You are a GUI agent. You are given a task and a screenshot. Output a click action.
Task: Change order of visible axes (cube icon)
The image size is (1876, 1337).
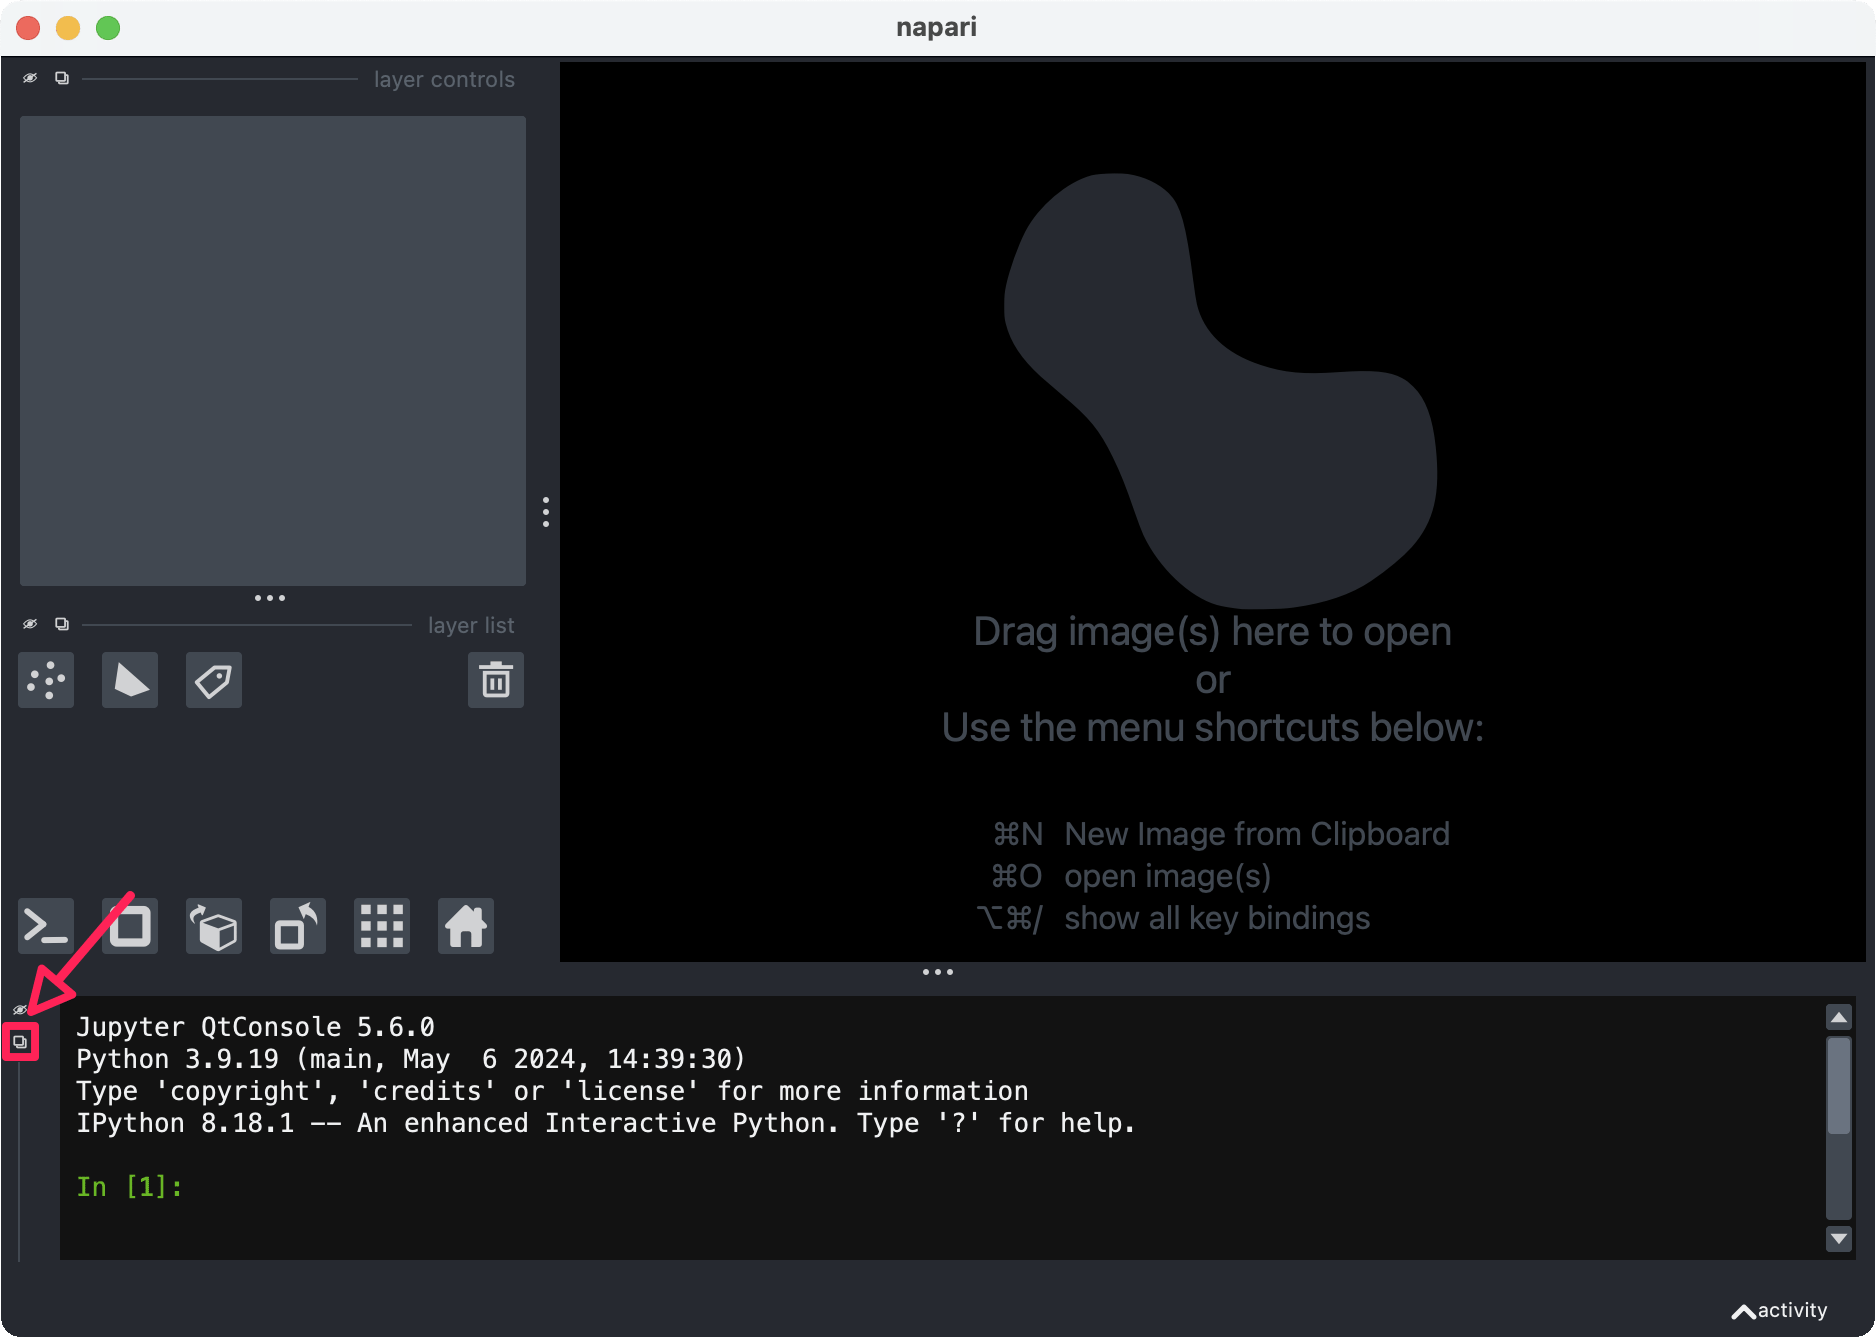click(x=214, y=926)
